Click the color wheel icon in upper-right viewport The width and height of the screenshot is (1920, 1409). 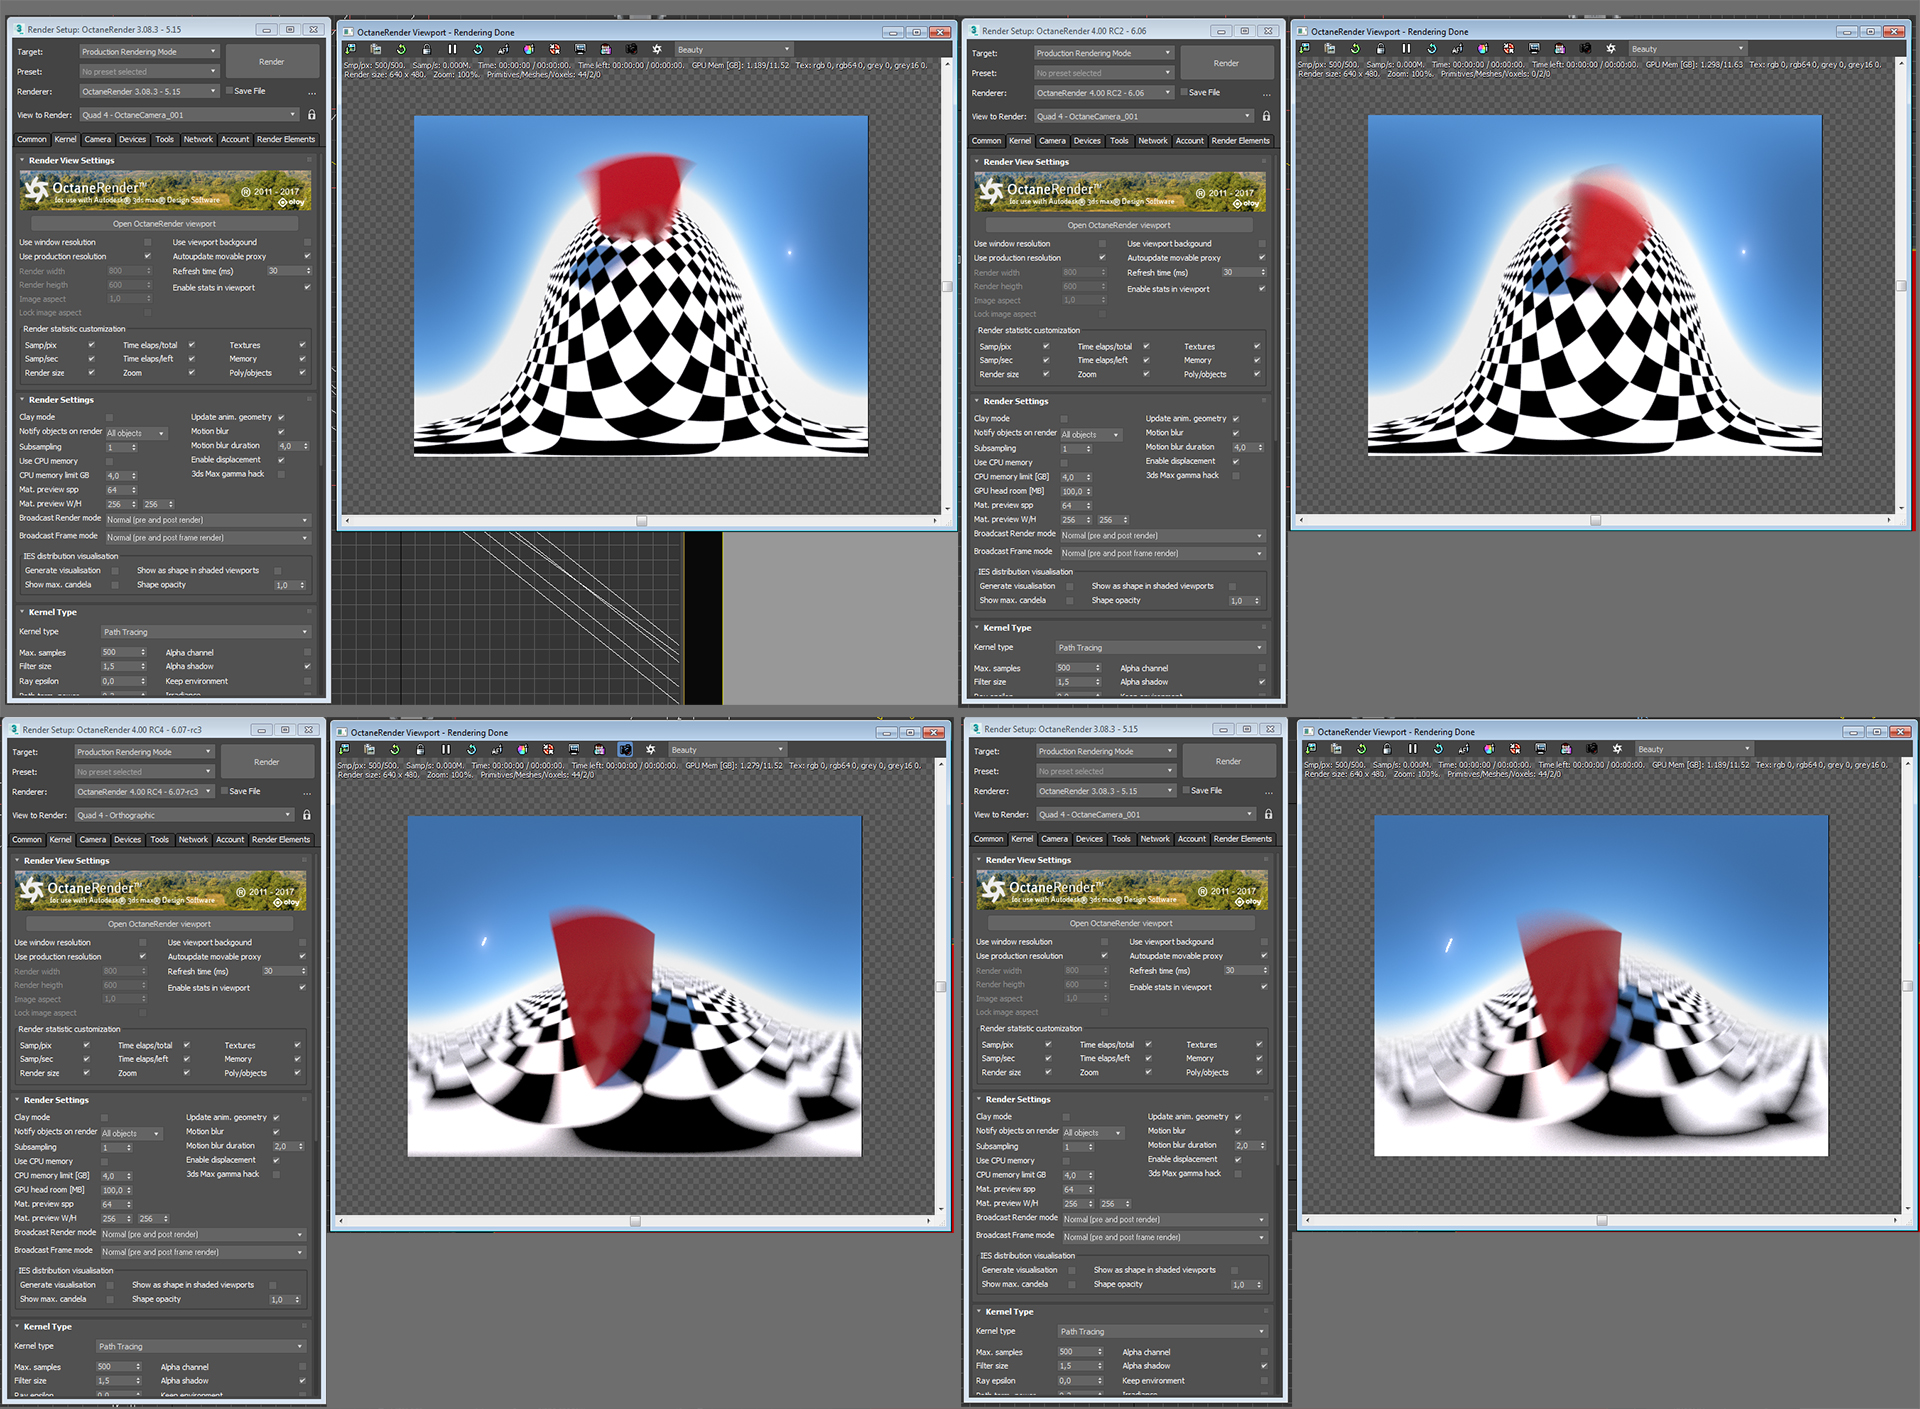1483,48
